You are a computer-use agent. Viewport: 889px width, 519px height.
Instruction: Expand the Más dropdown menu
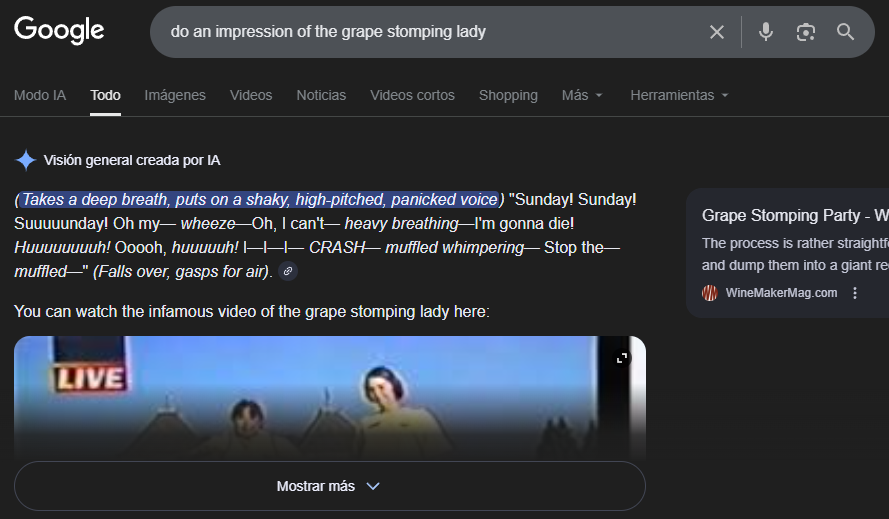pos(582,95)
